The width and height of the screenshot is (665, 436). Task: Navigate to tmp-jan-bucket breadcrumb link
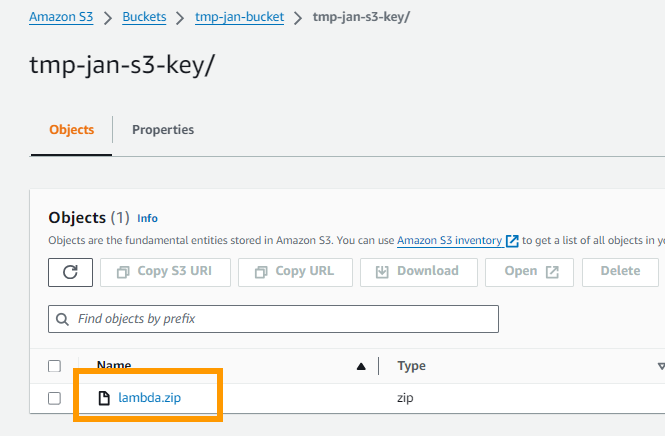[239, 17]
